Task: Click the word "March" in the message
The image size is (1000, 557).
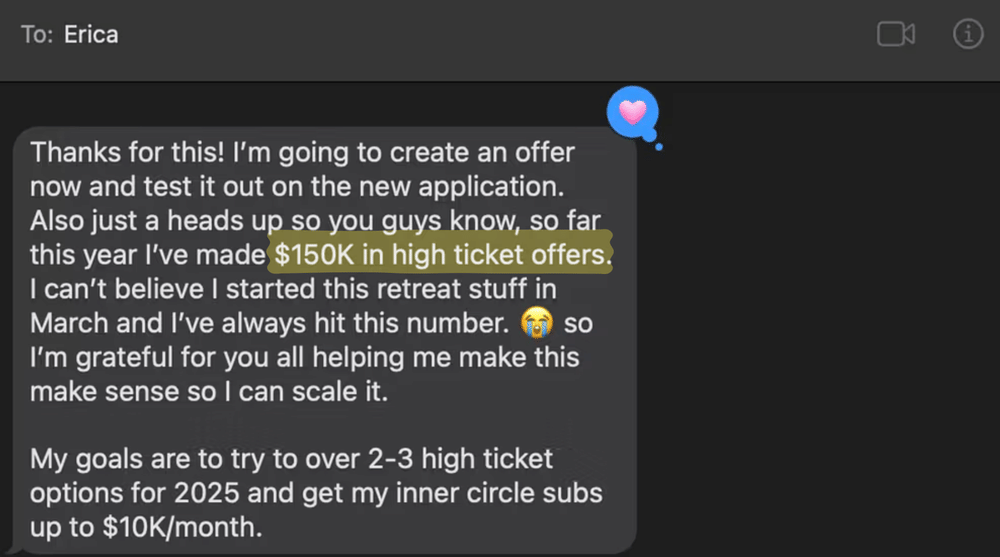Action: point(69,323)
